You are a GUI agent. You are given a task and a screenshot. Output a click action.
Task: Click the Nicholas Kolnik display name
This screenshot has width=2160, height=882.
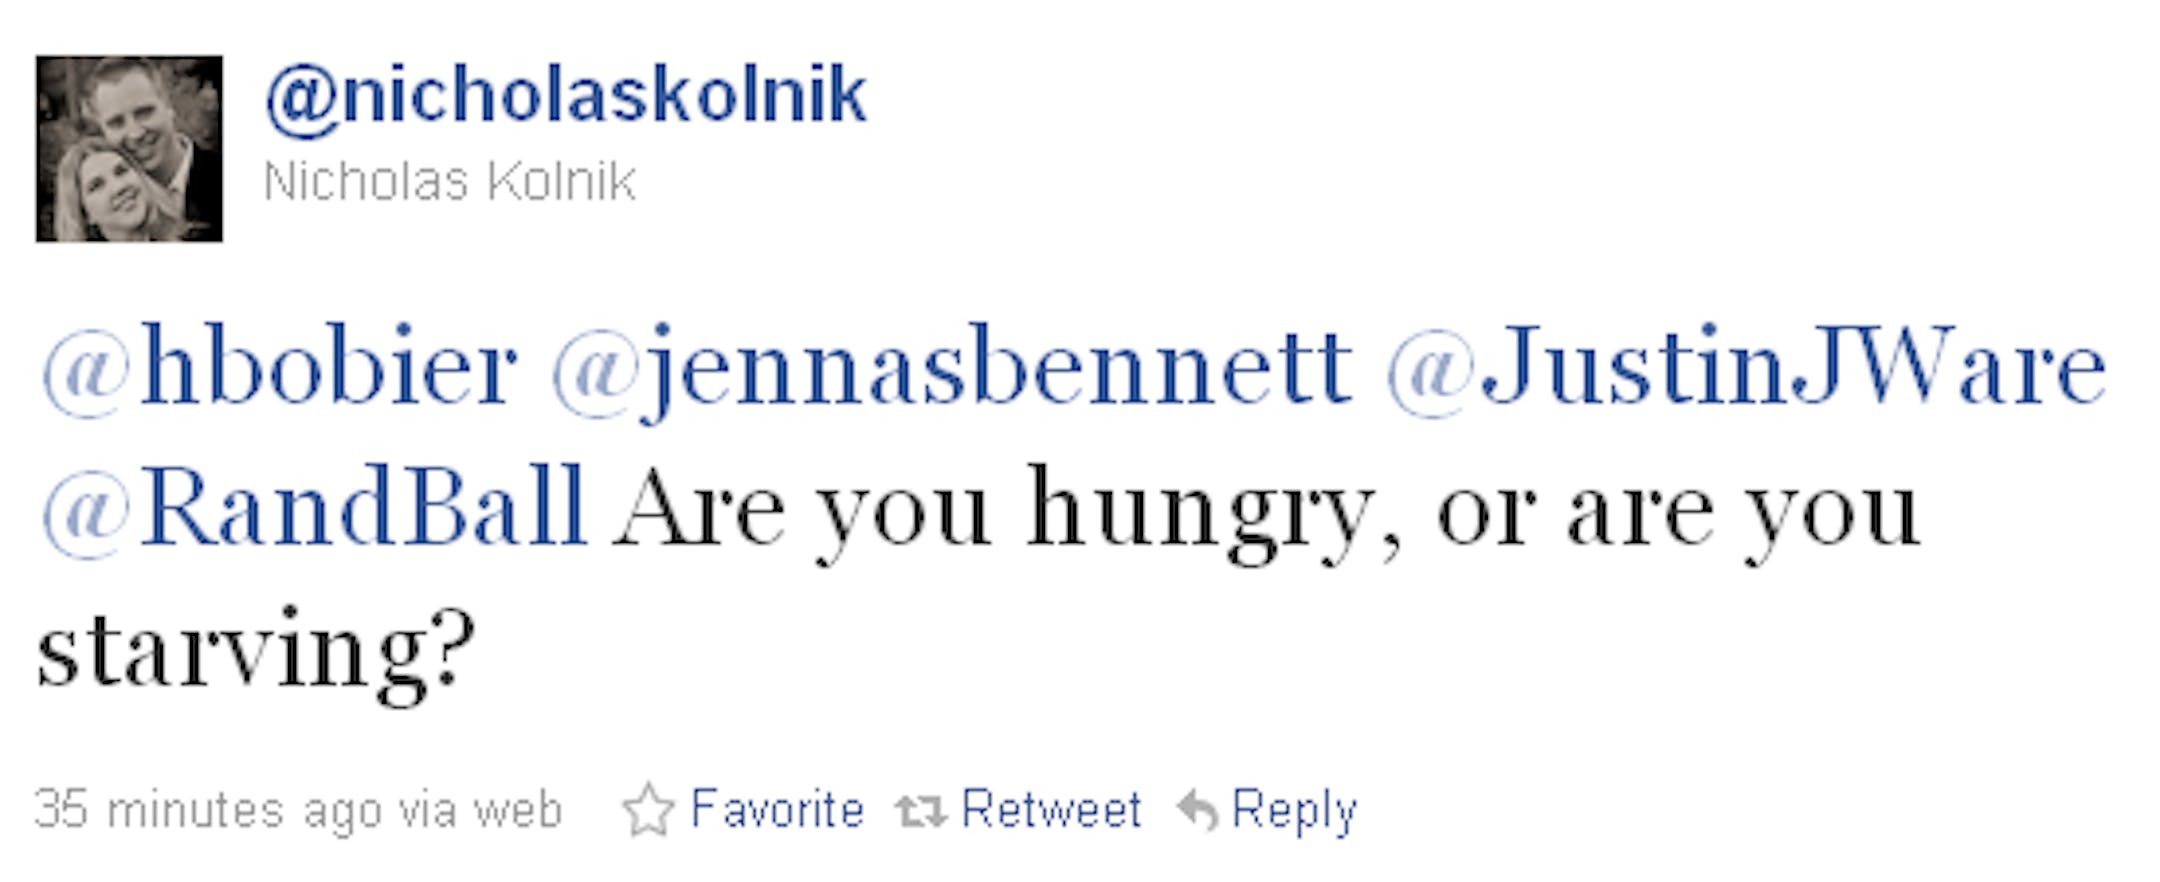[449, 182]
